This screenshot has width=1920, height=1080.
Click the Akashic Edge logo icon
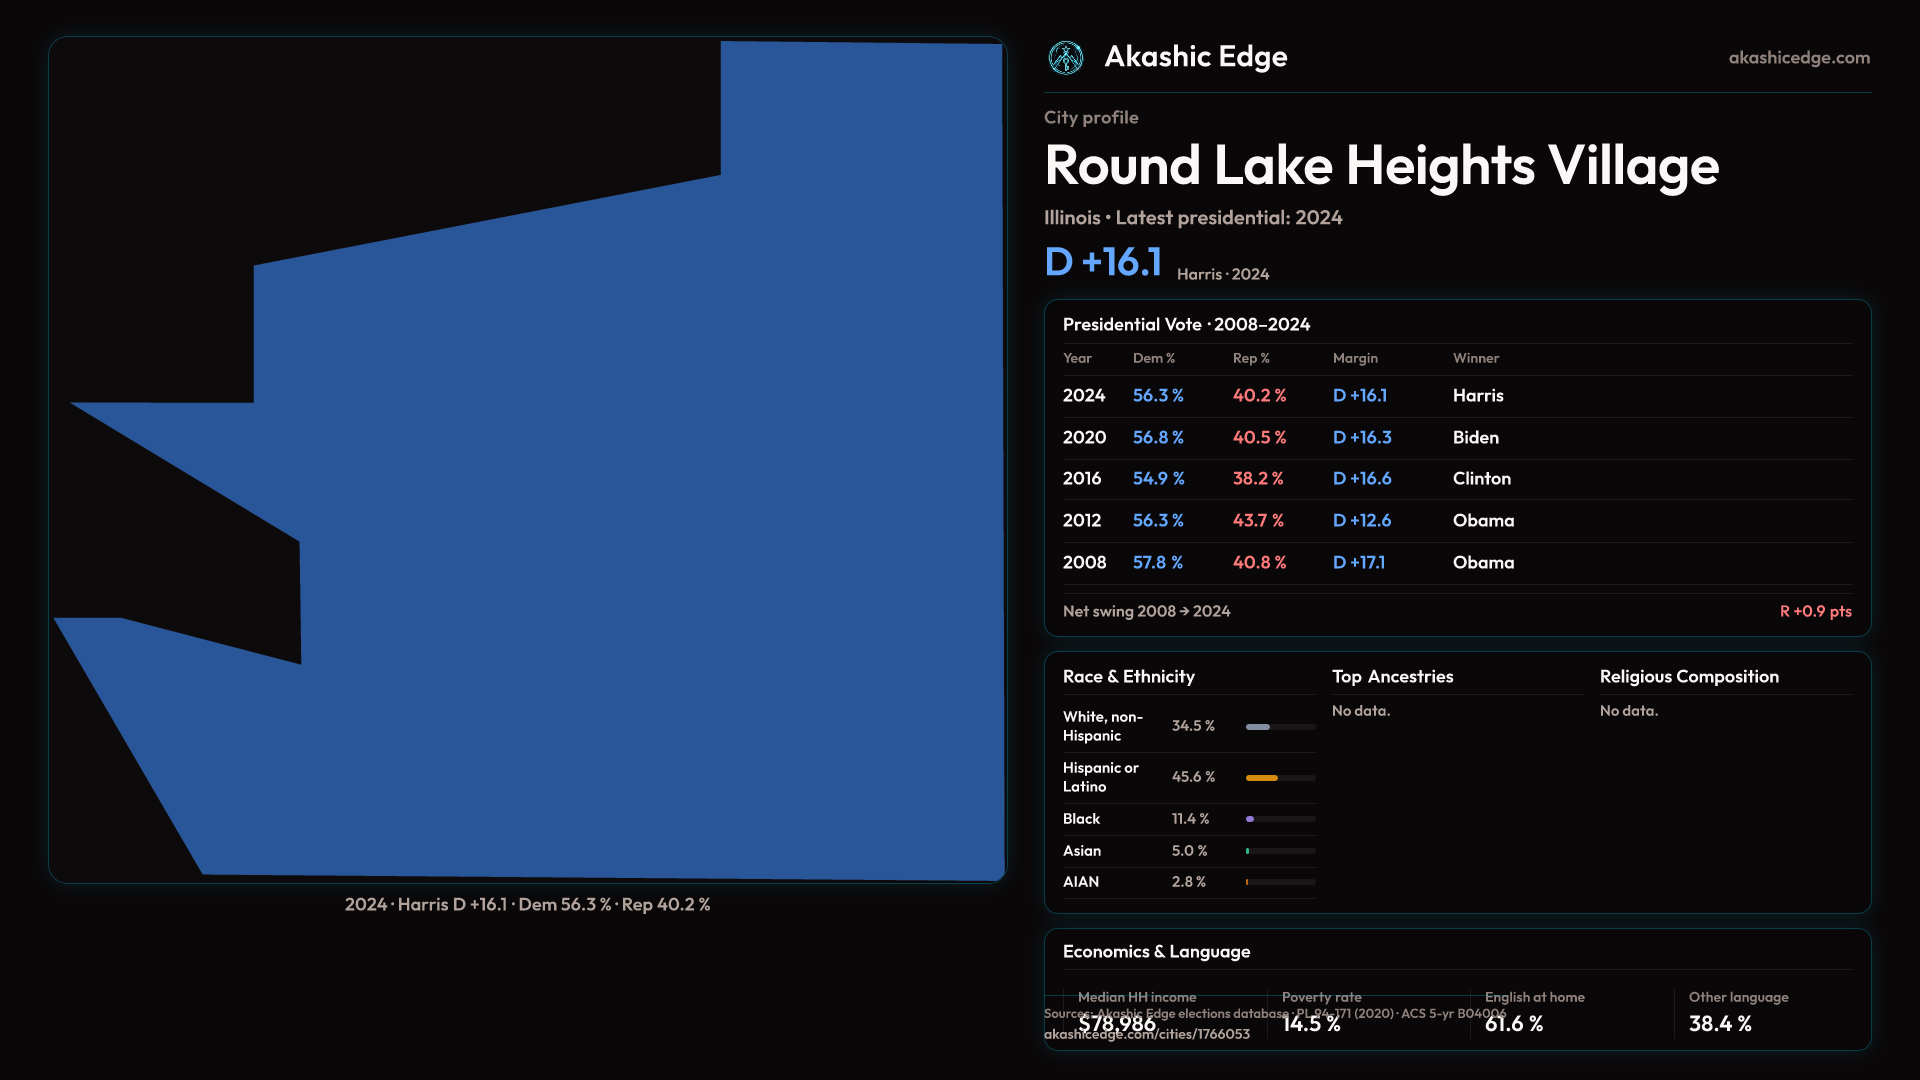coord(1065,58)
